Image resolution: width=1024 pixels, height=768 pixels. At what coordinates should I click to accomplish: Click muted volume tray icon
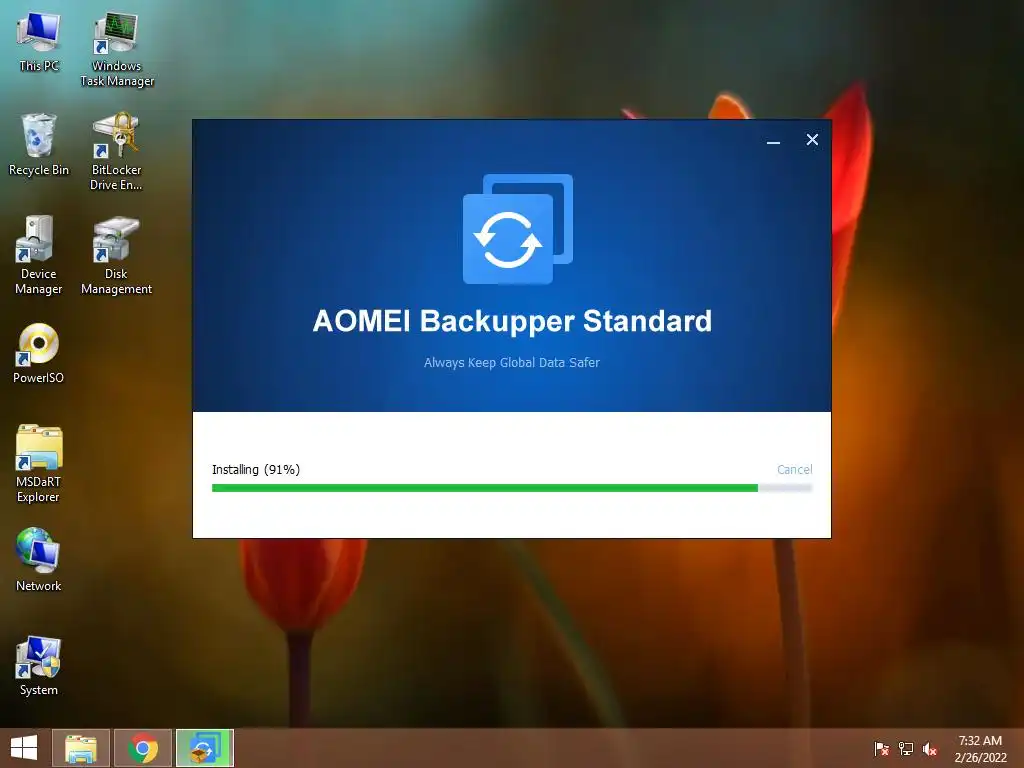pyautogui.click(x=930, y=749)
